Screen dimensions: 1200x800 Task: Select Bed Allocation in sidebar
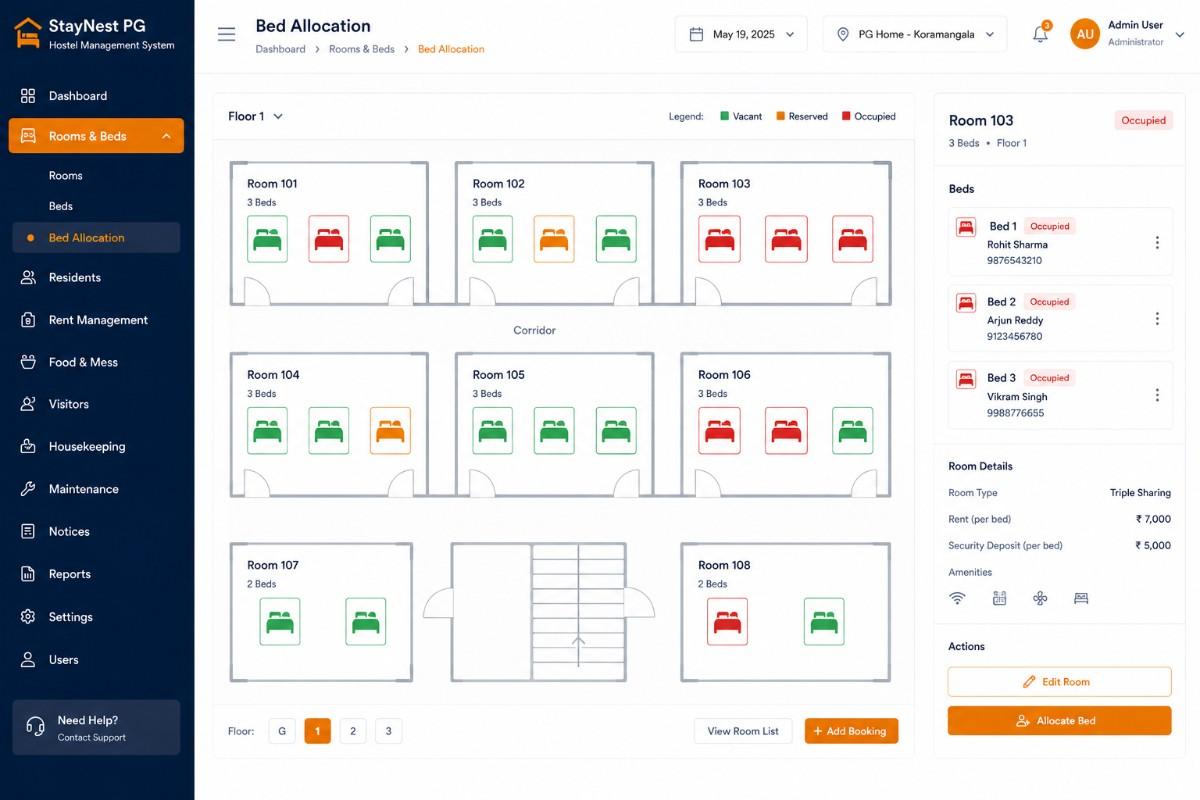[x=96, y=238]
